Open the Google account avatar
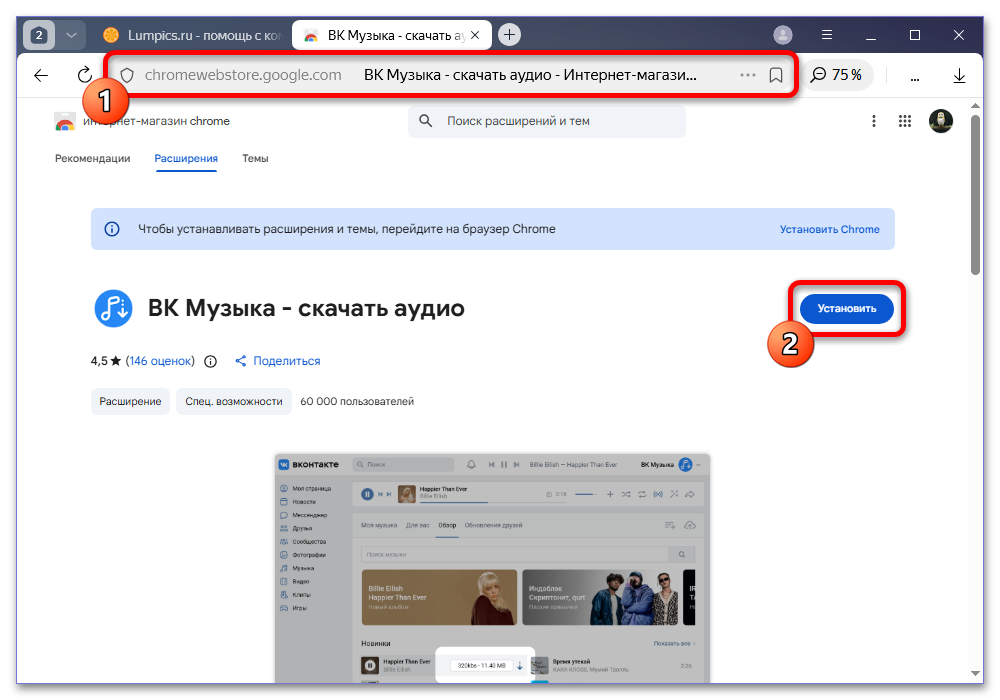This screenshot has height=700, width=1000. (x=941, y=120)
